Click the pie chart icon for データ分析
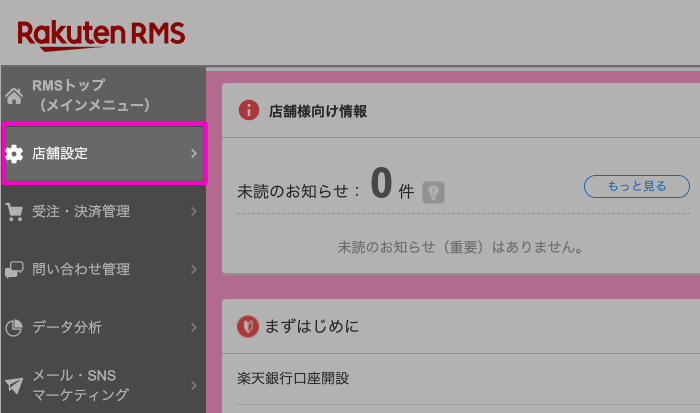Image resolution: width=700 pixels, height=413 pixels. tap(14, 327)
